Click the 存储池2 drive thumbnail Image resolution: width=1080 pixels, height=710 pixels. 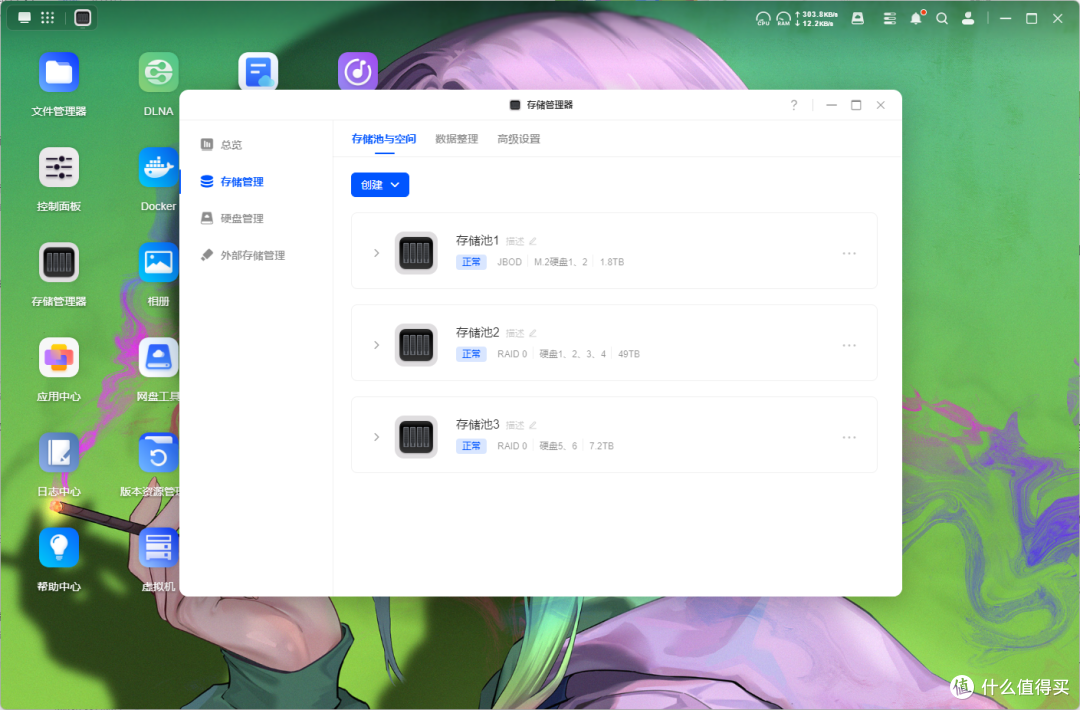[x=416, y=345]
